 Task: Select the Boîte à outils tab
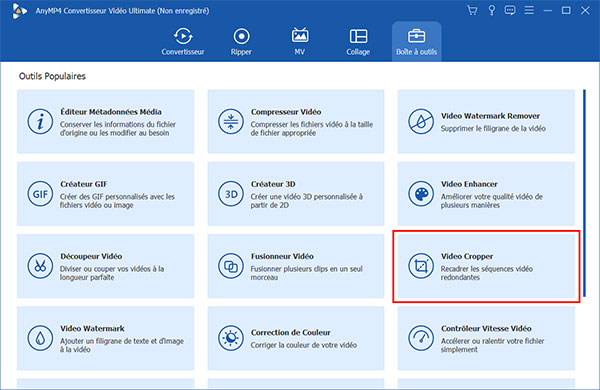(x=416, y=41)
